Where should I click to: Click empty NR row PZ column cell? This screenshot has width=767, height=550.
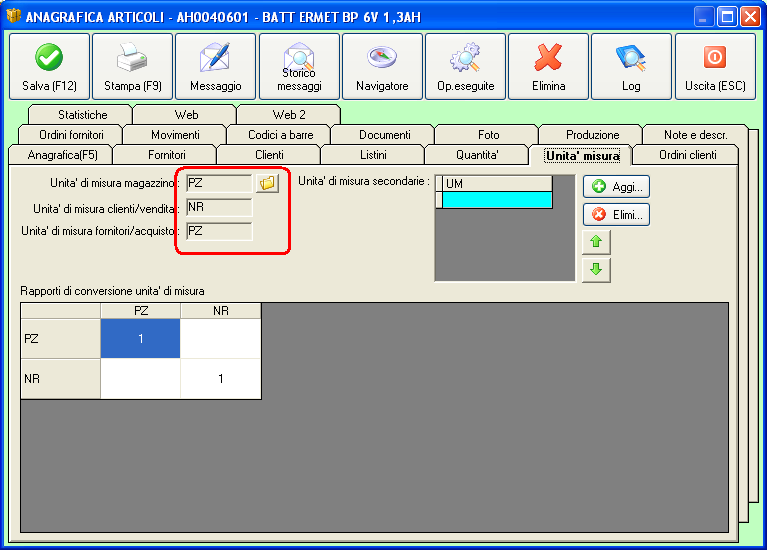140,379
